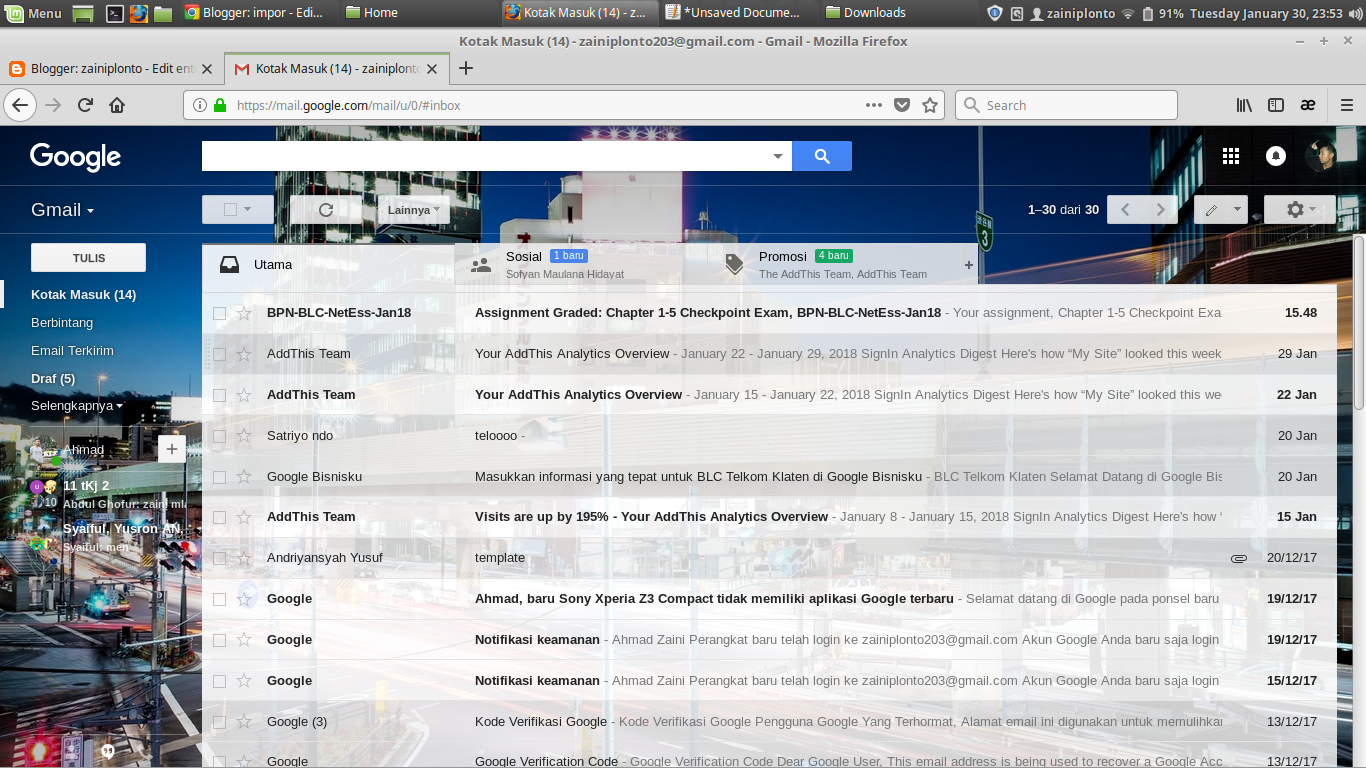Expand the Lainnya more actions dropdown
1366x768 pixels.
[413, 210]
